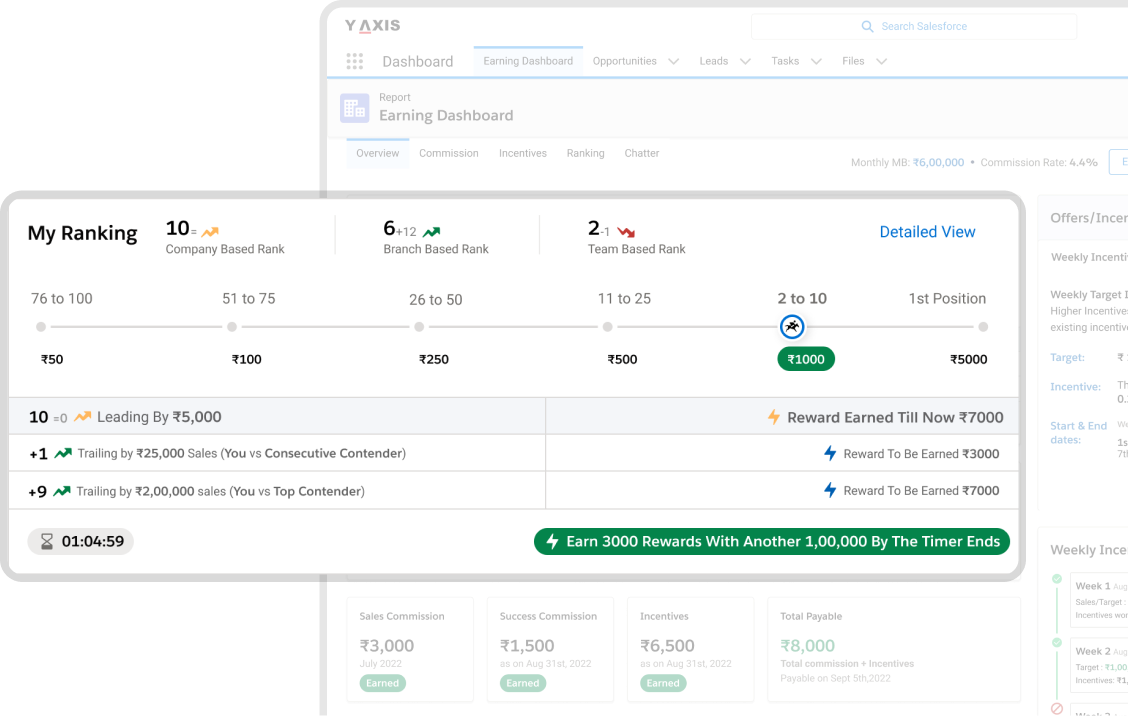Click the ₹500 reward label
1129x716 pixels.
pos(622,359)
